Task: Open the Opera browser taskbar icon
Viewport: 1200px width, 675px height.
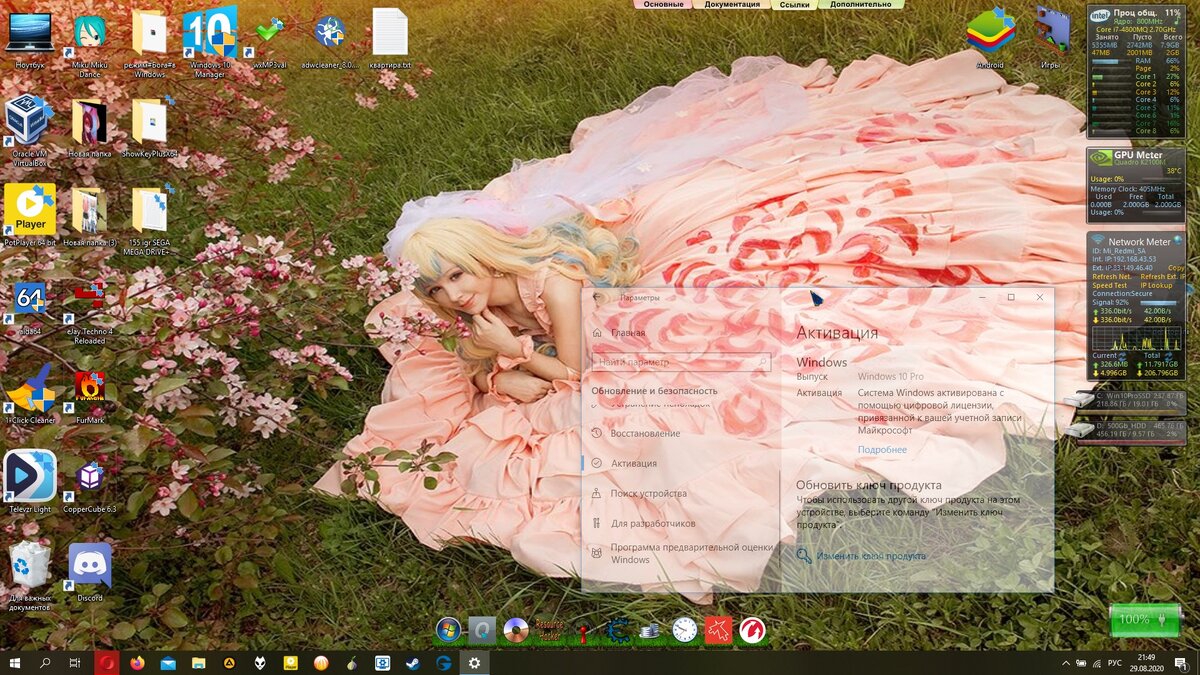Action: coord(107,662)
